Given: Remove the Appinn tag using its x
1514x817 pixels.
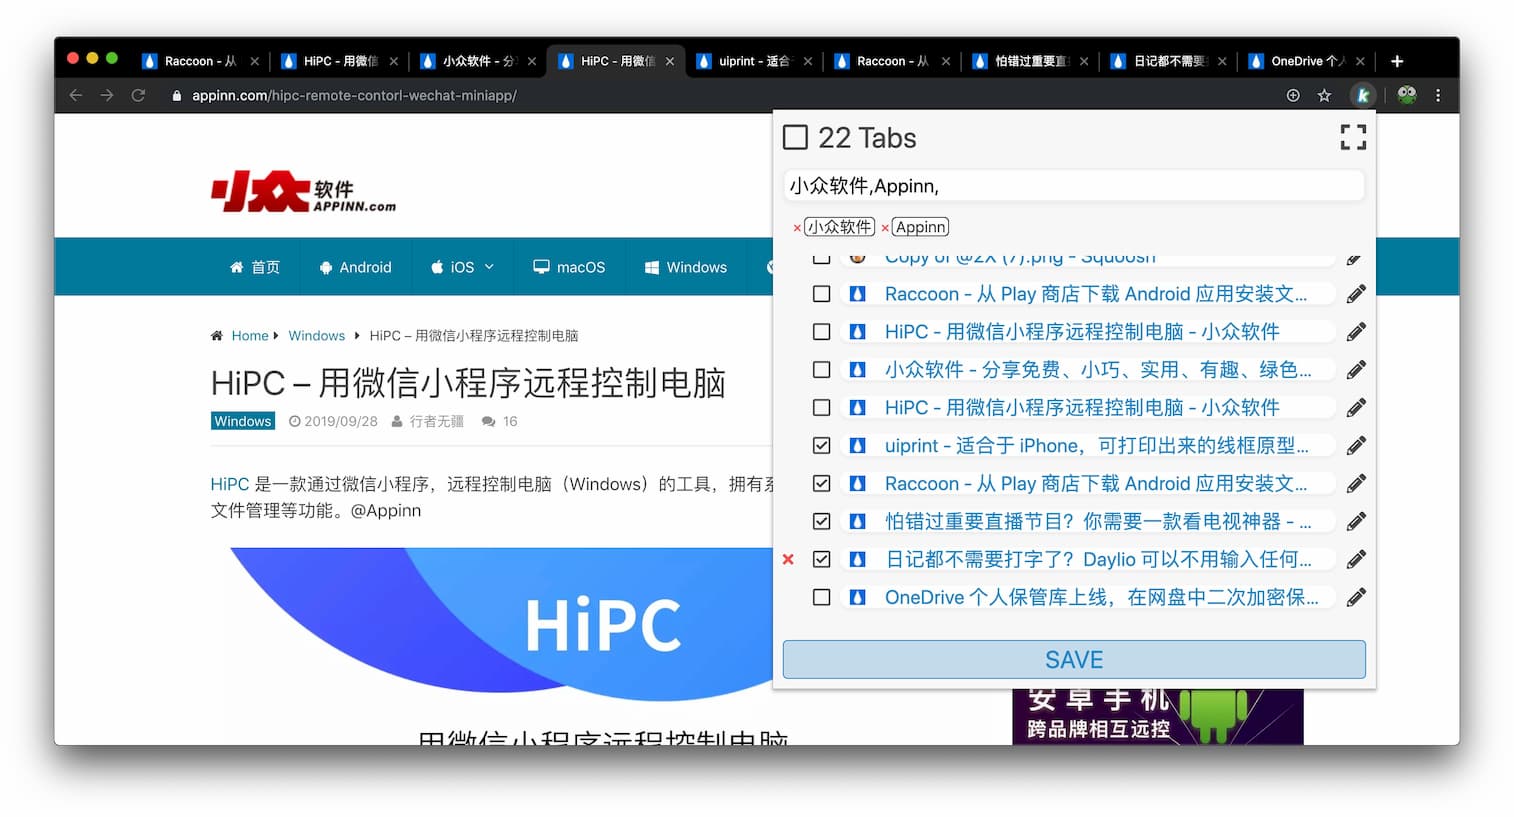Looking at the screenshot, I should coord(885,228).
